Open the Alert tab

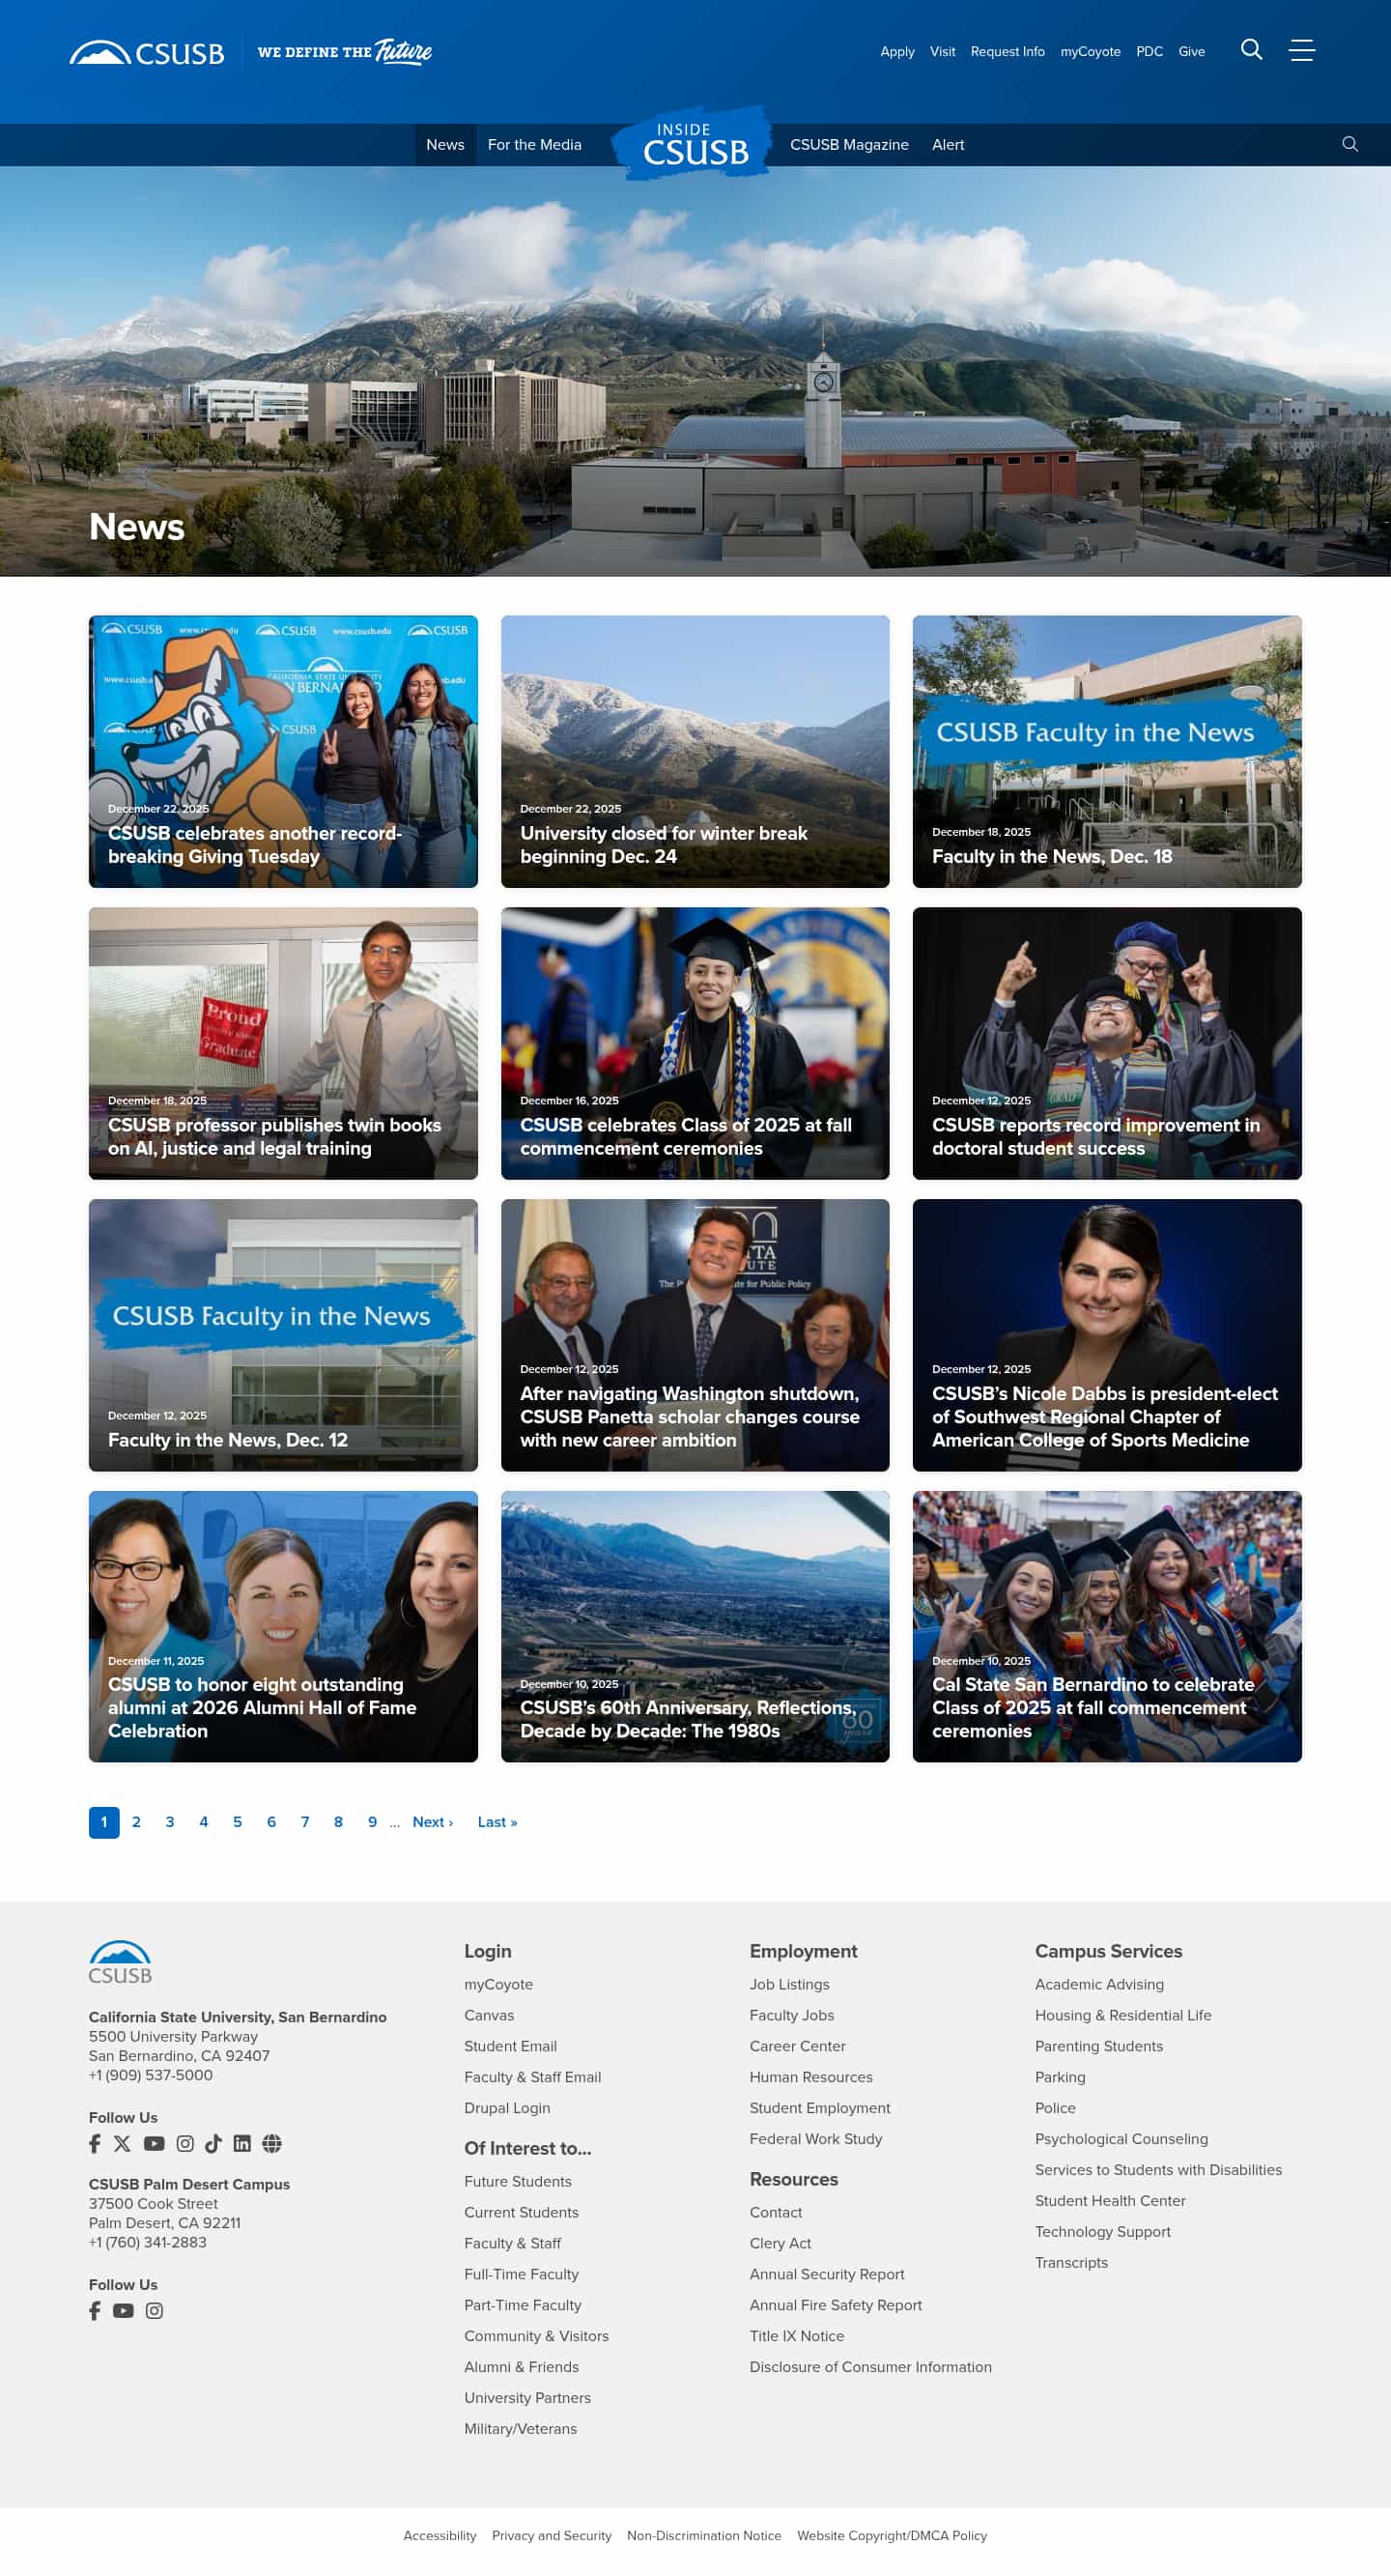coord(948,144)
